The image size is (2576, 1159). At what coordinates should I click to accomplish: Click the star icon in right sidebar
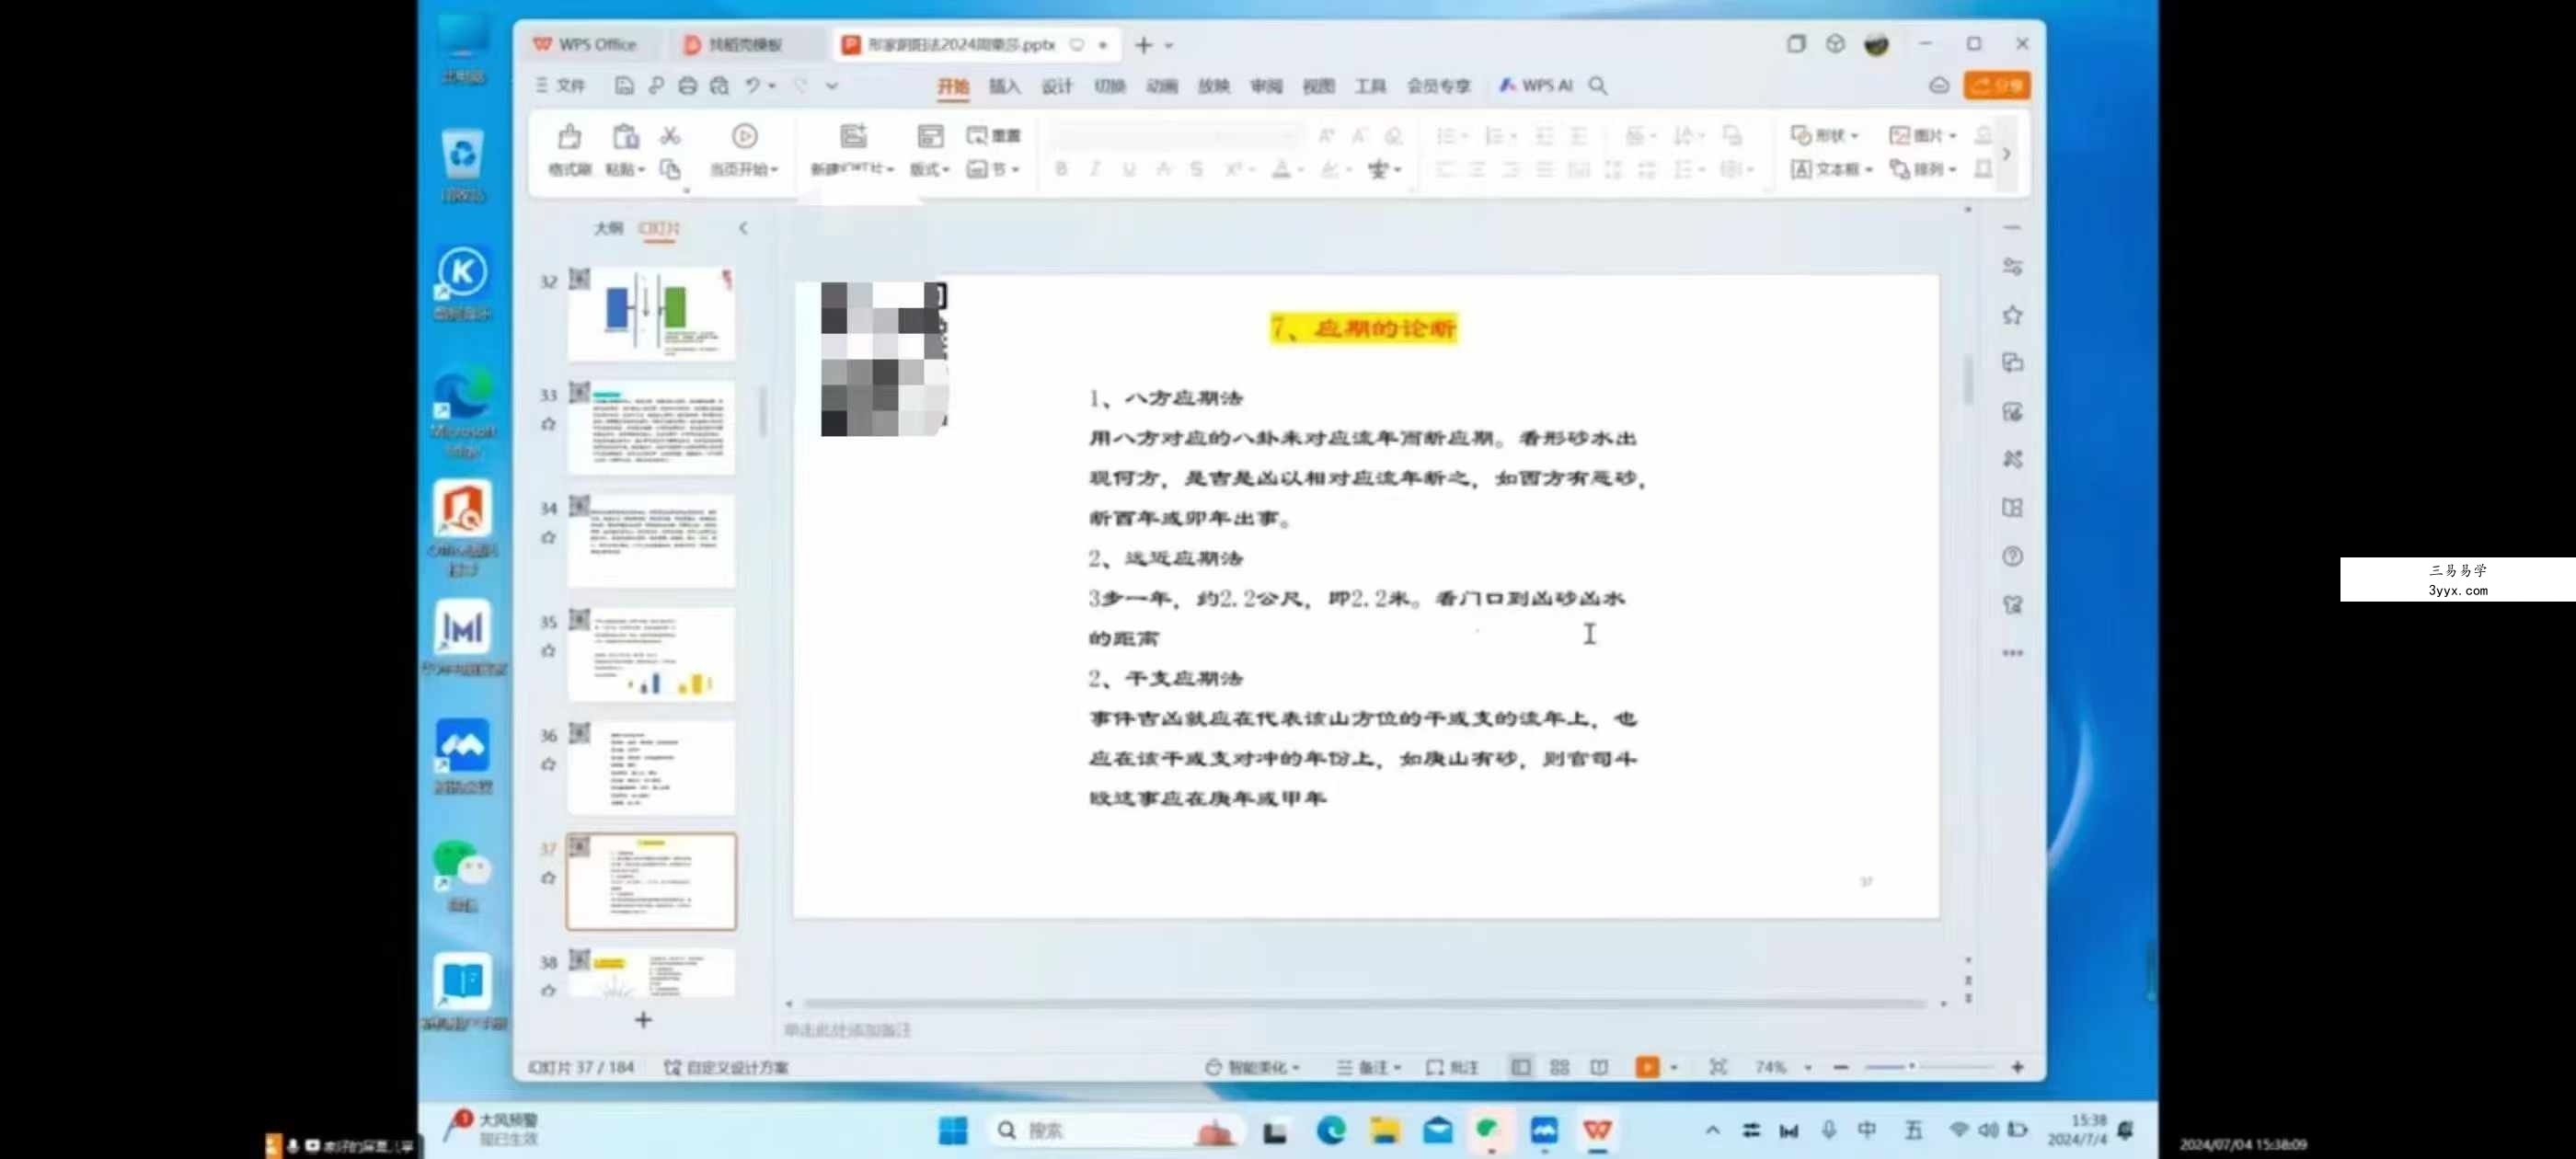click(x=2012, y=315)
